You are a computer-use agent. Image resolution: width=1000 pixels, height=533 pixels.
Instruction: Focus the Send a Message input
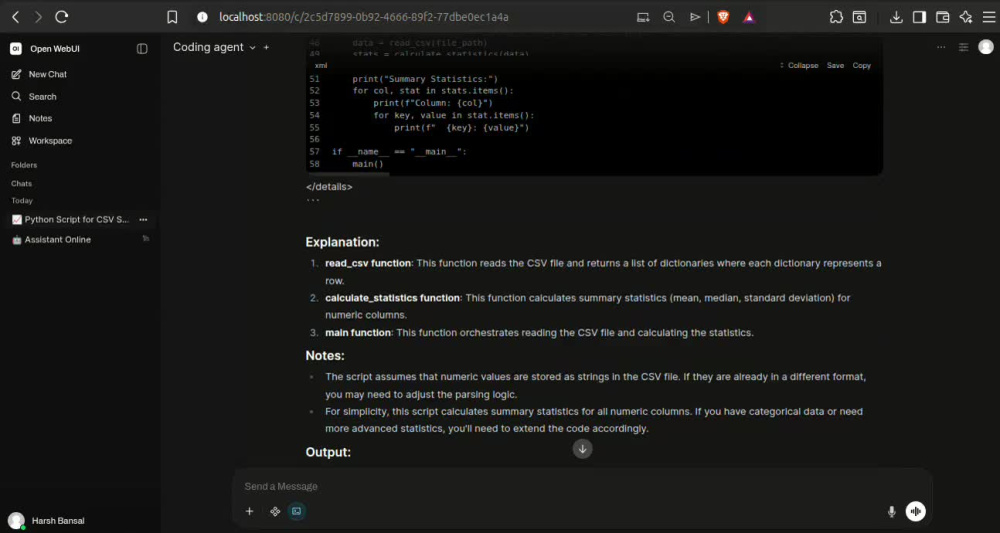point(582,486)
